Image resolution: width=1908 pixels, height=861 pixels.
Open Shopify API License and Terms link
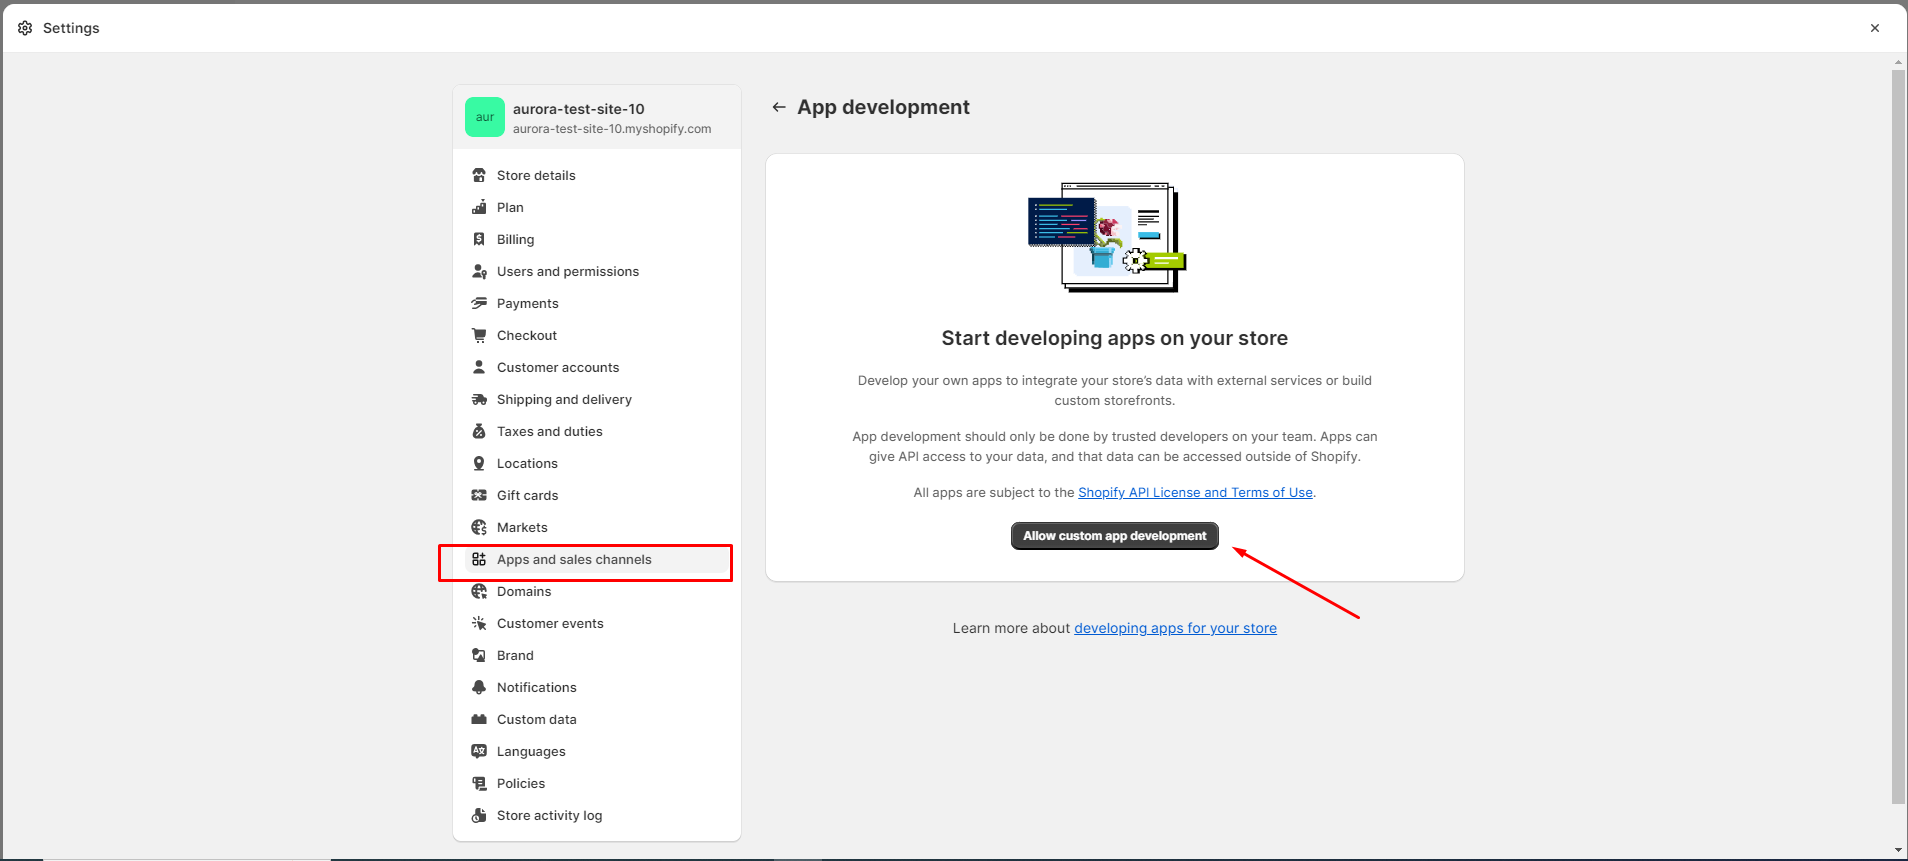coord(1195,492)
